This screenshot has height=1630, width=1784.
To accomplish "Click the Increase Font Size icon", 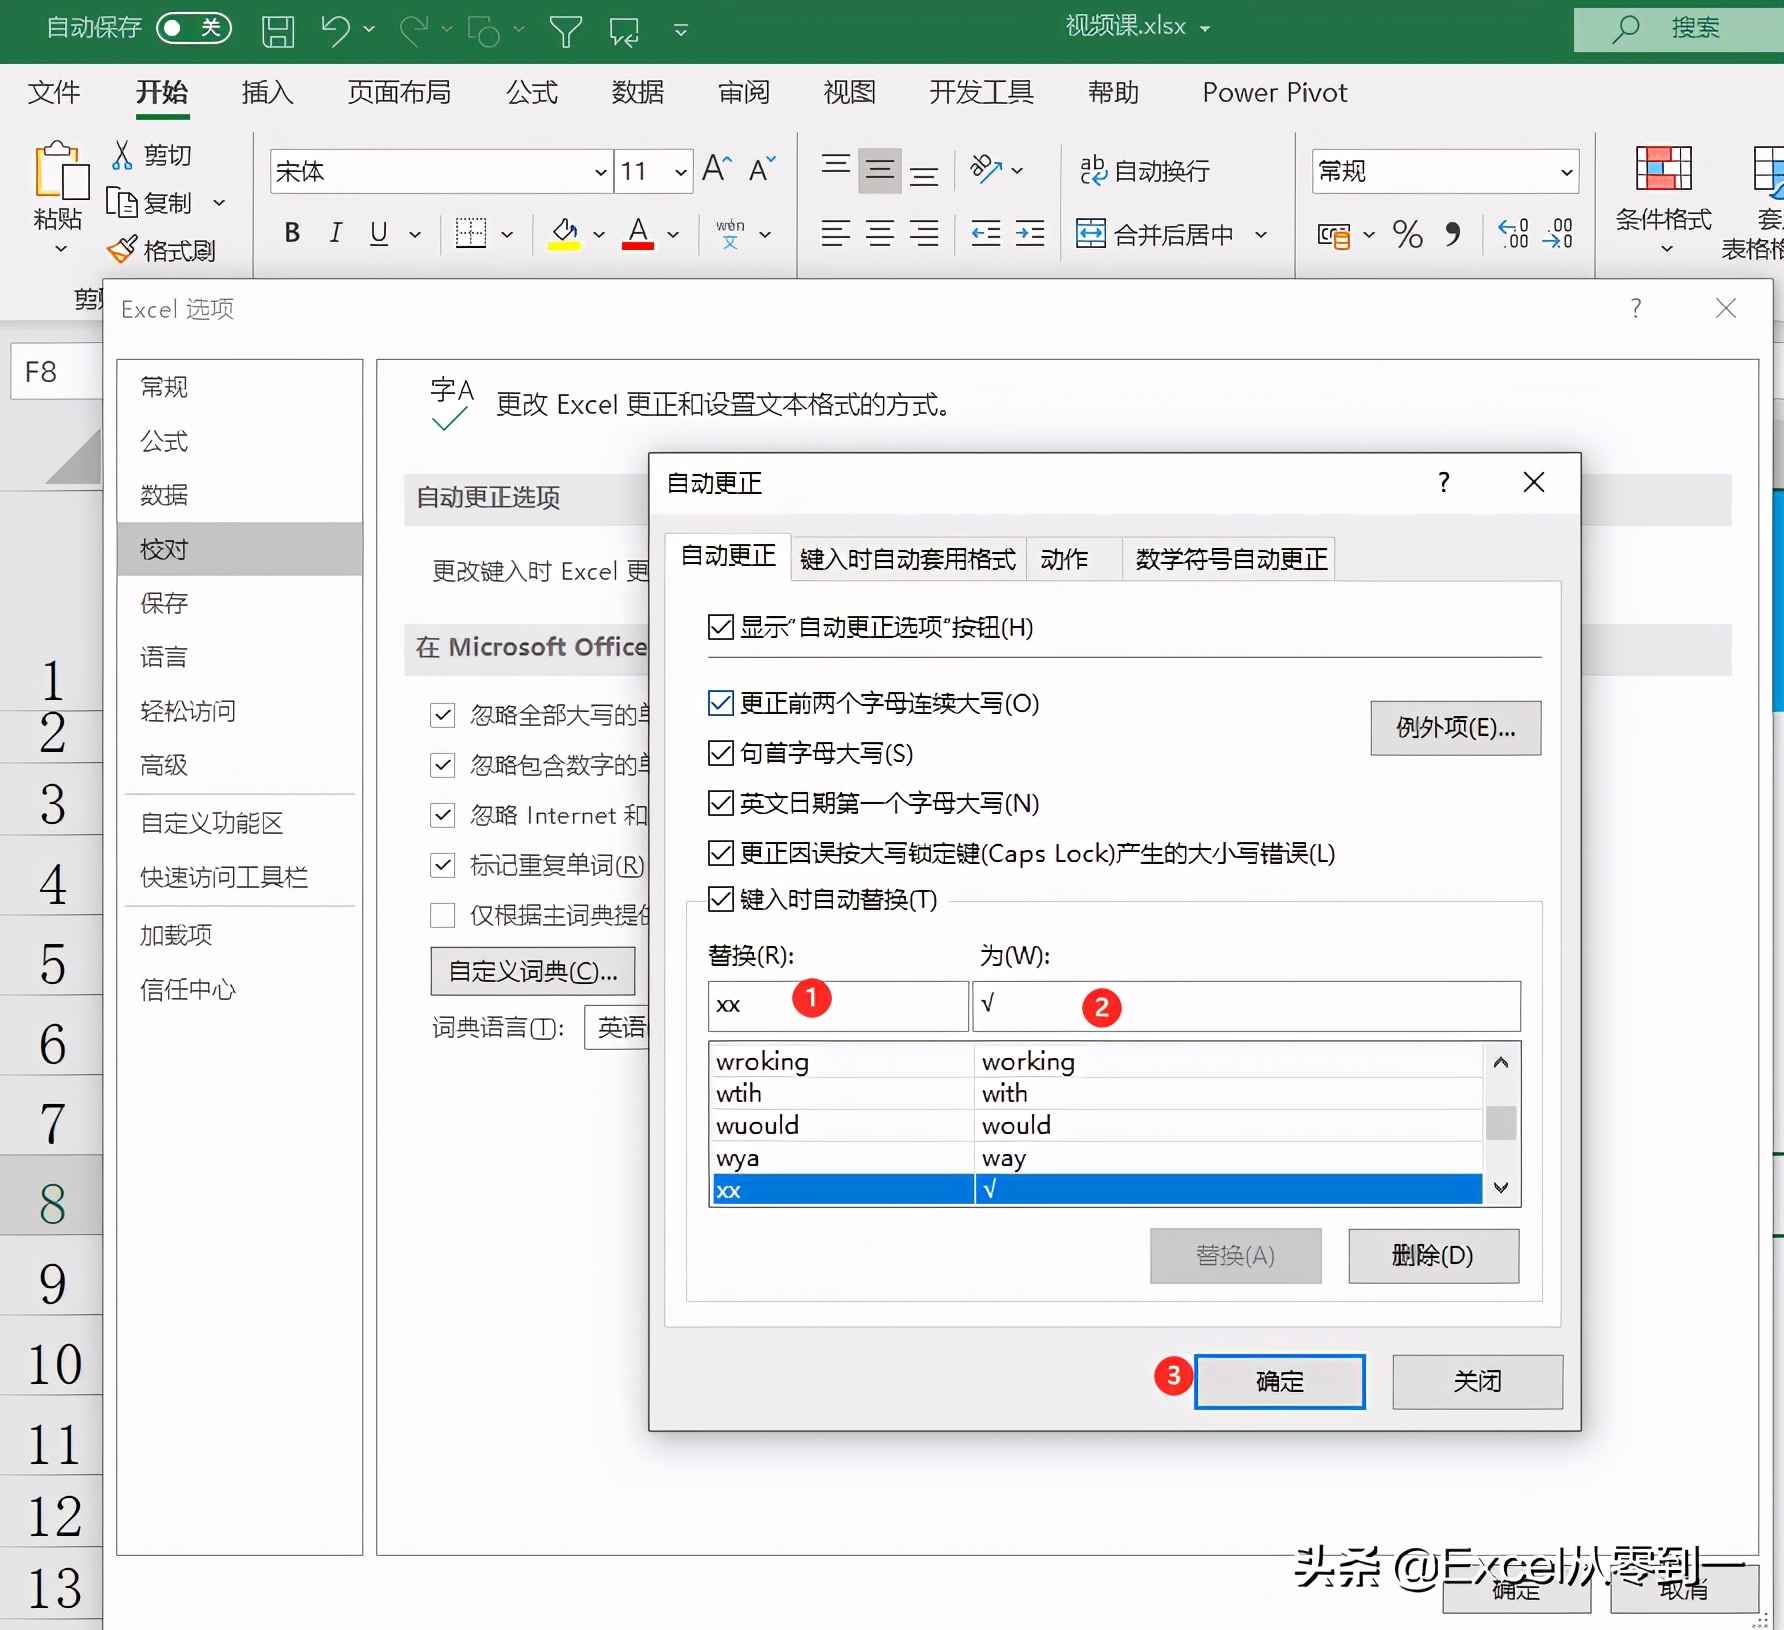I will 717,168.
